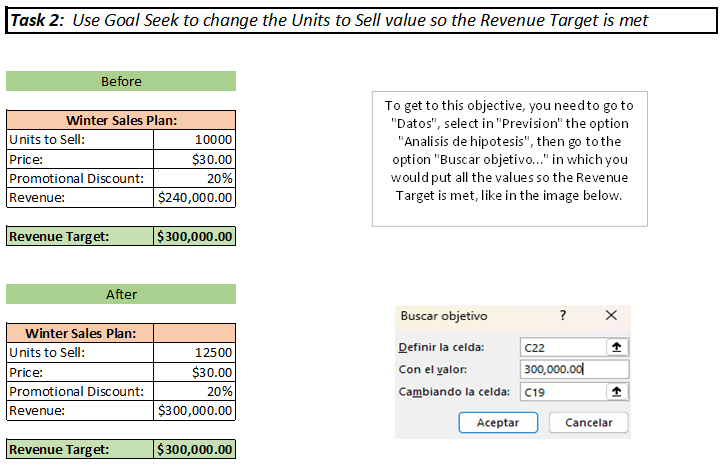Screen dimensions: 723x476
Task: Click the Buscar objetivo dialog title
Action: click(444, 316)
